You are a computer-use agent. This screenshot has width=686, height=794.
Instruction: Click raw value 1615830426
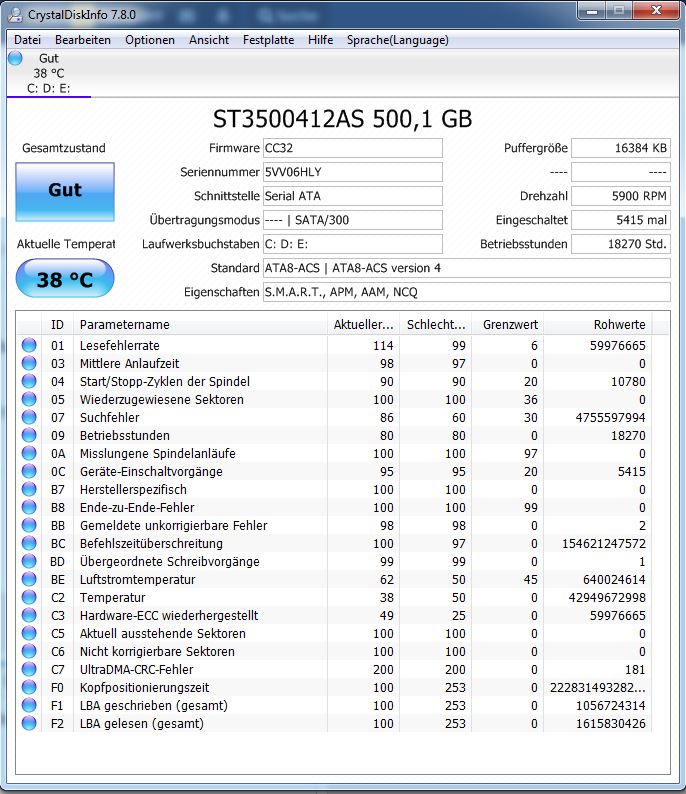click(x=611, y=724)
